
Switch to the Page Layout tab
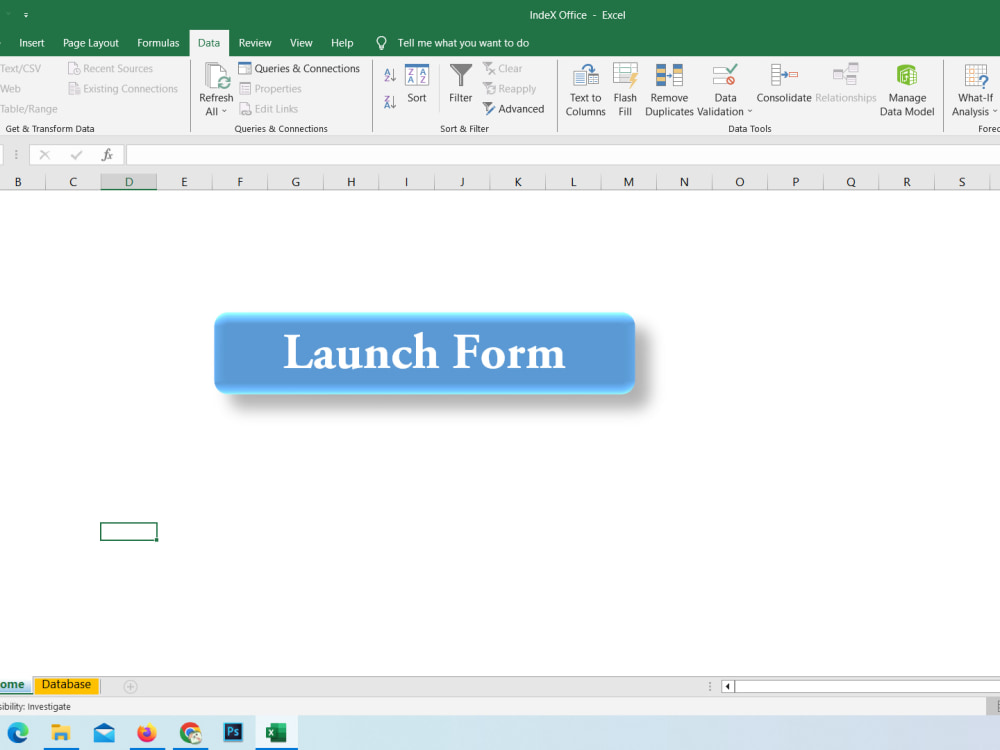coord(91,43)
